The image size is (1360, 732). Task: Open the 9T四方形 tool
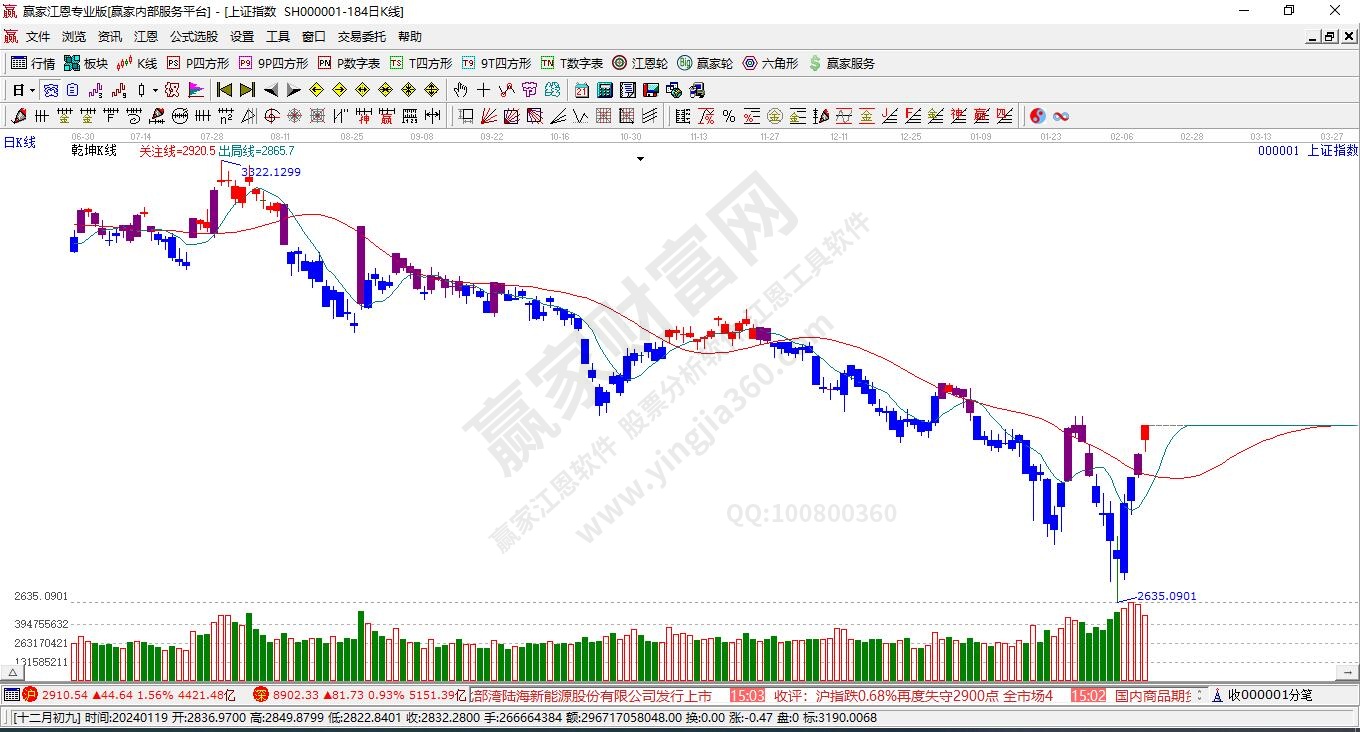click(x=496, y=63)
